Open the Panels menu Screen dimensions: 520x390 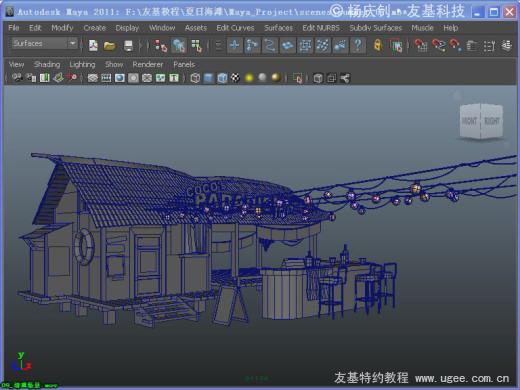point(184,64)
